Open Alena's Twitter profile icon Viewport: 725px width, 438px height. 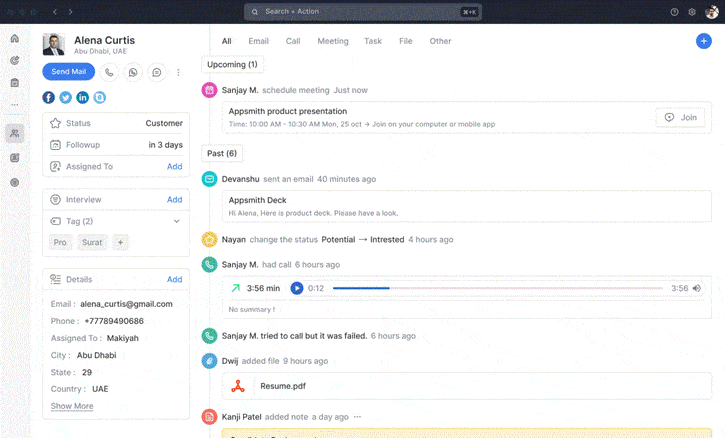coord(66,97)
